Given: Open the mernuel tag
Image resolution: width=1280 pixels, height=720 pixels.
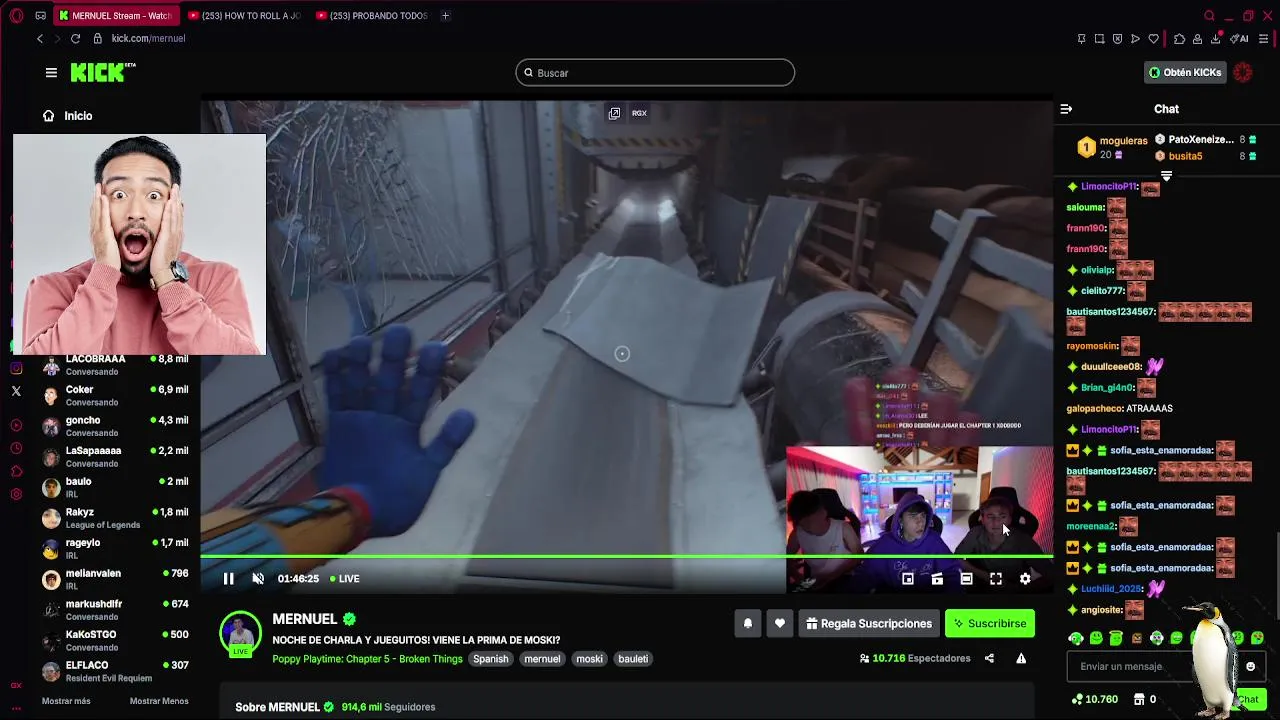Looking at the screenshot, I should coord(542,659).
